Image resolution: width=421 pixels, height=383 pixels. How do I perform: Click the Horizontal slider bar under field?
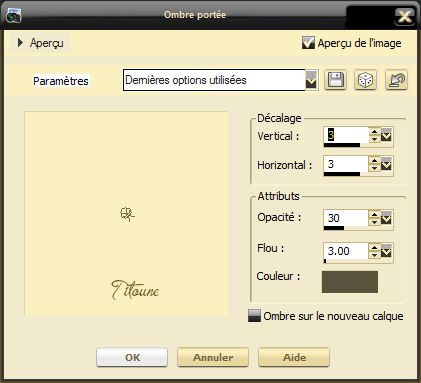click(x=358, y=174)
